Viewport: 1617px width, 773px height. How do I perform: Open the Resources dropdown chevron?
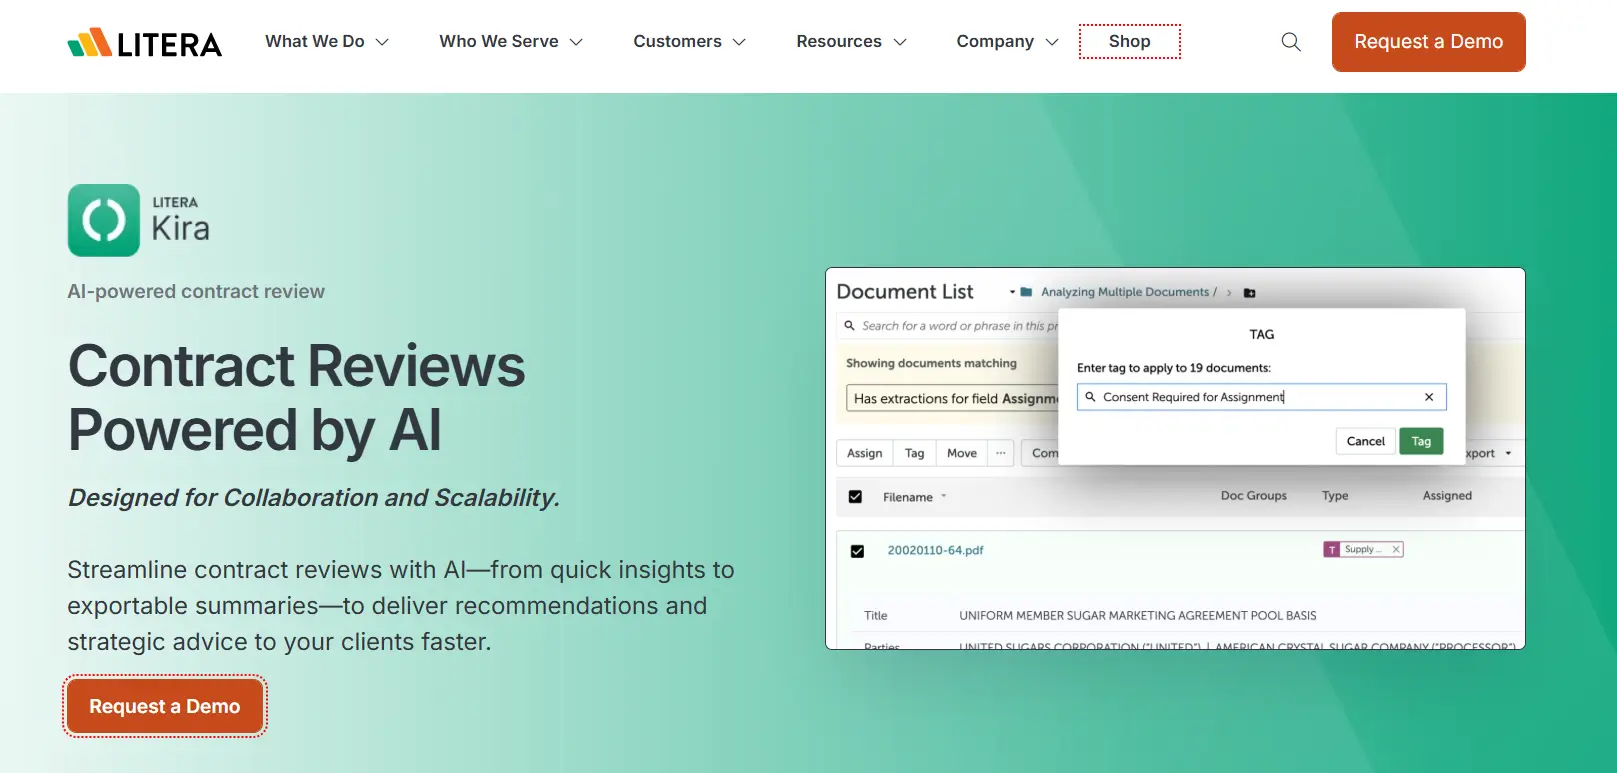pyautogui.click(x=899, y=42)
